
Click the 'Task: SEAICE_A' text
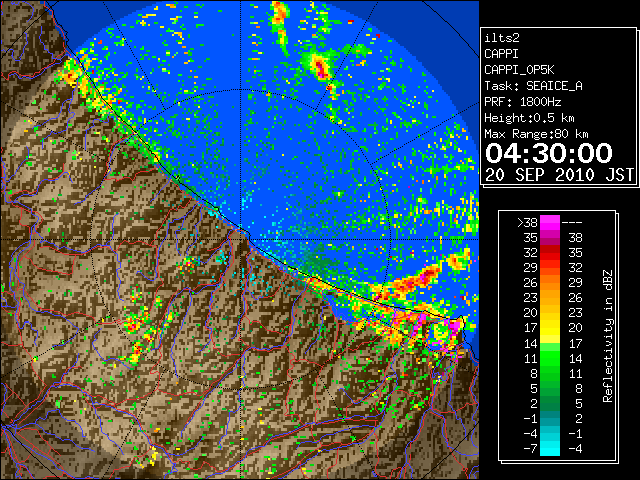coord(533,86)
